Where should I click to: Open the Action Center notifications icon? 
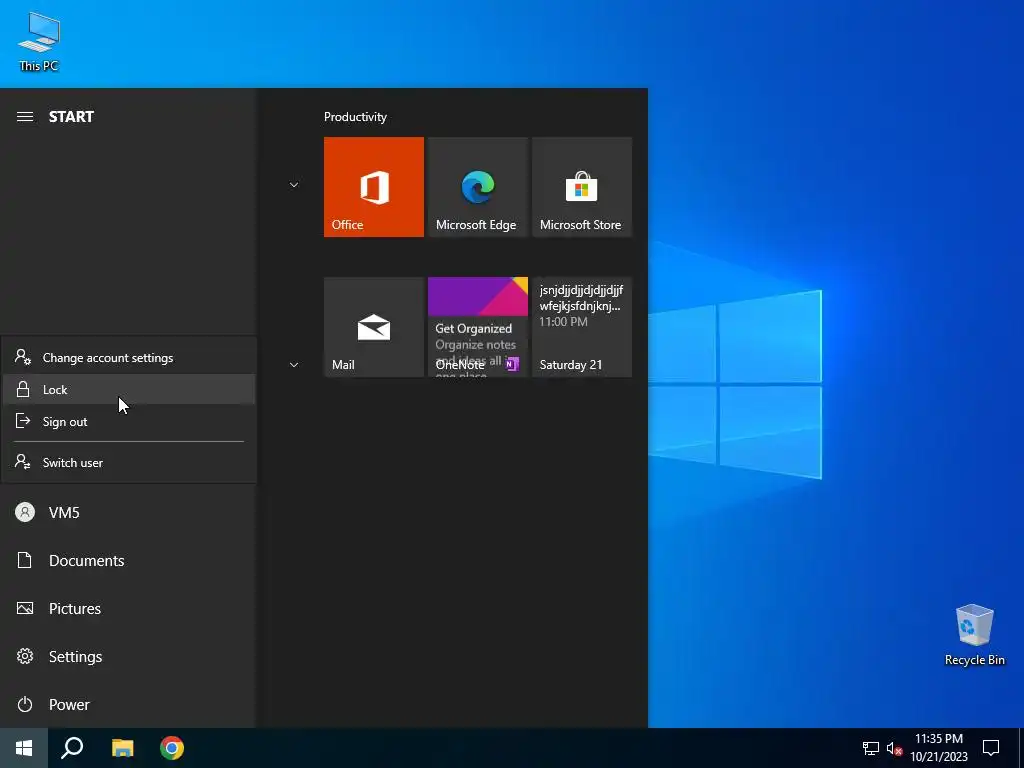(991, 748)
